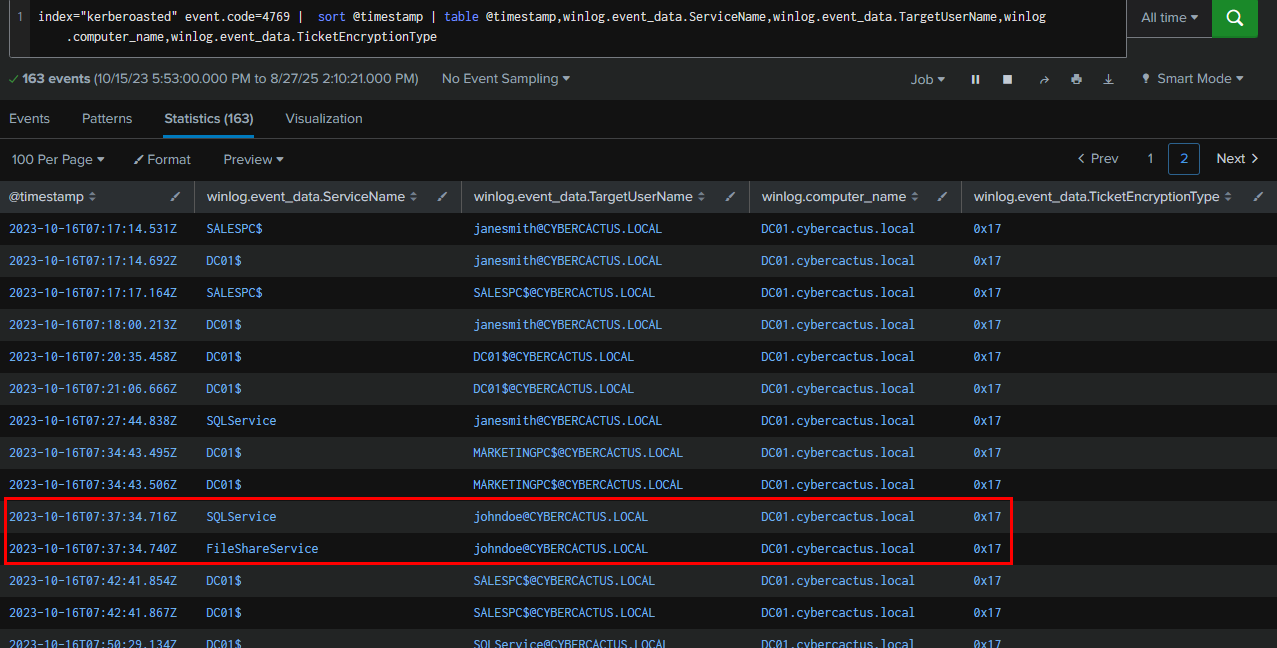Screen dimensions: 1277x648
Task: Pause the running search job
Action: [975, 79]
